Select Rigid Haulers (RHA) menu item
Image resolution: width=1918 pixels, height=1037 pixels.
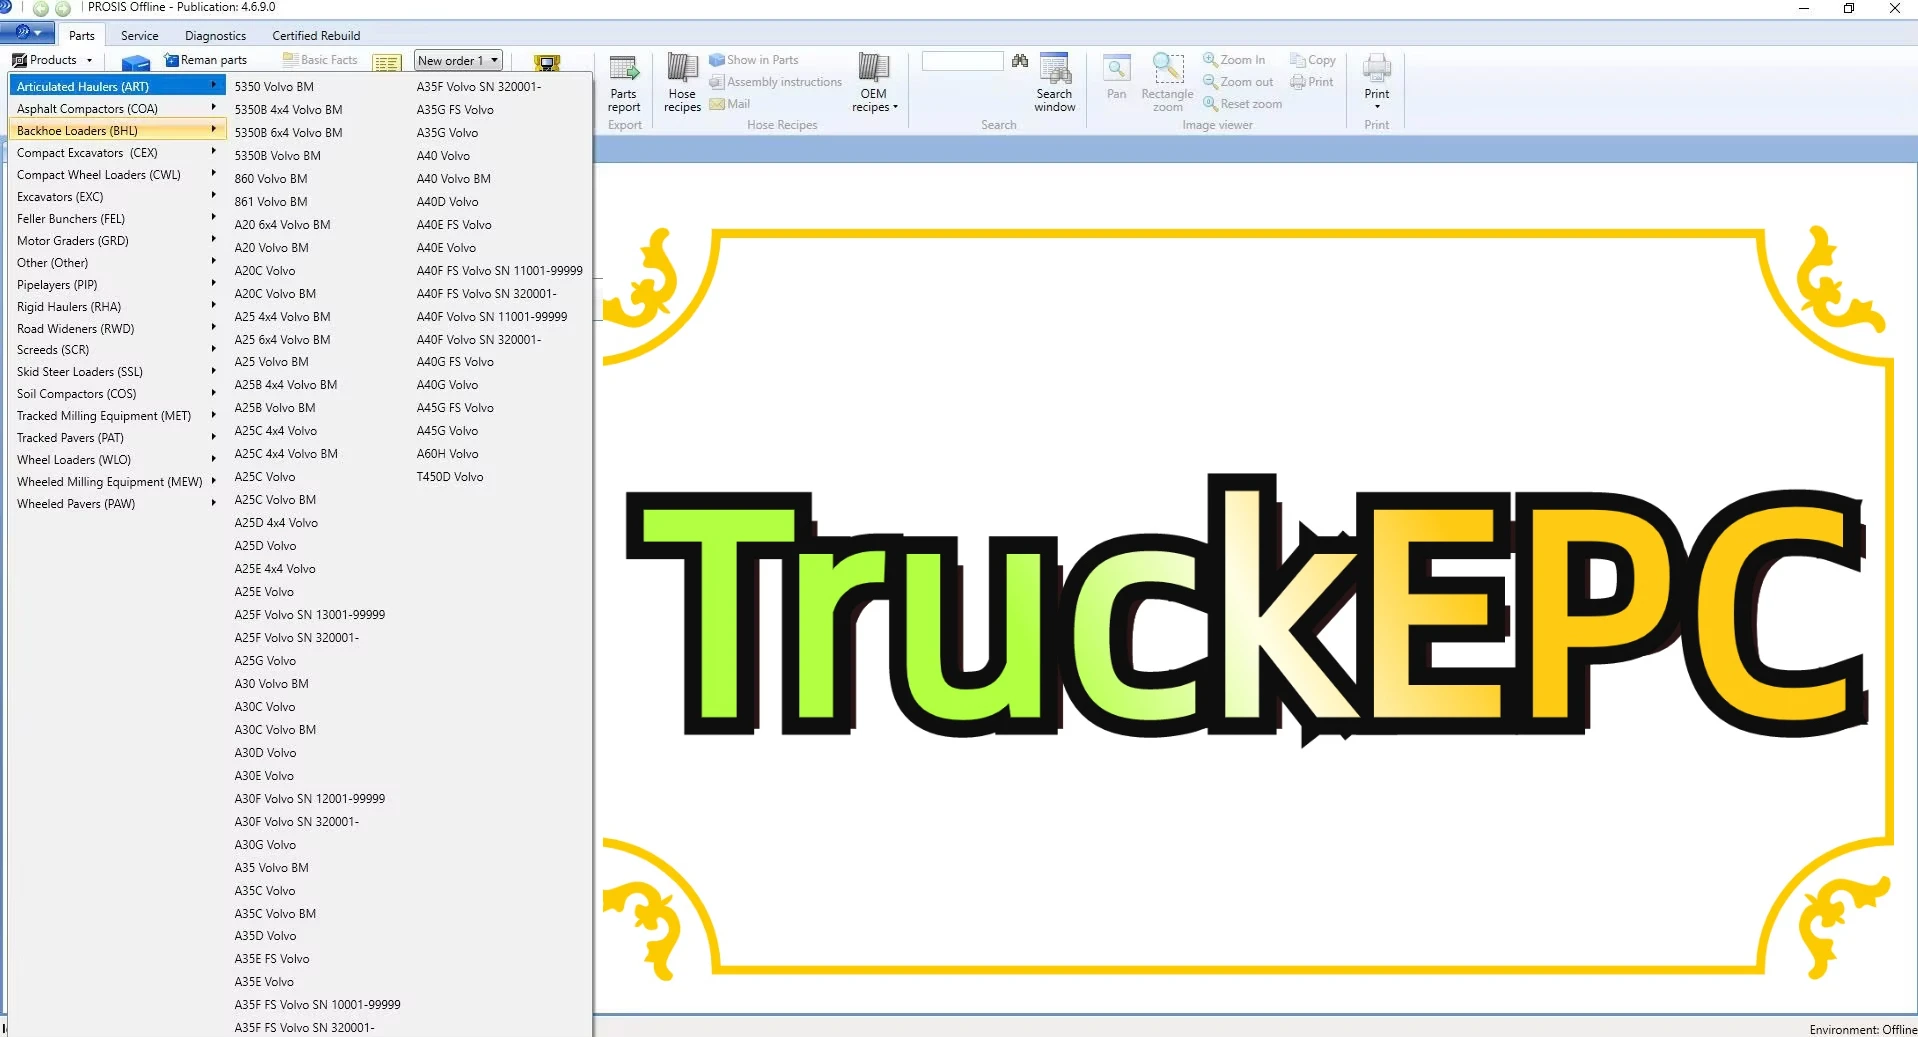(x=117, y=306)
